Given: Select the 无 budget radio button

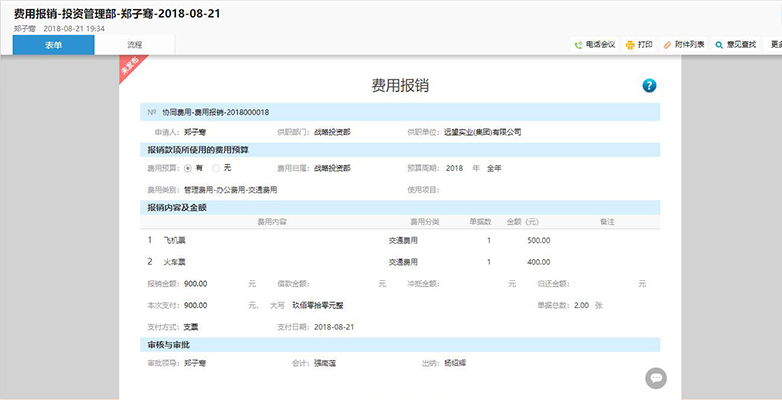Looking at the screenshot, I should point(216,169).
